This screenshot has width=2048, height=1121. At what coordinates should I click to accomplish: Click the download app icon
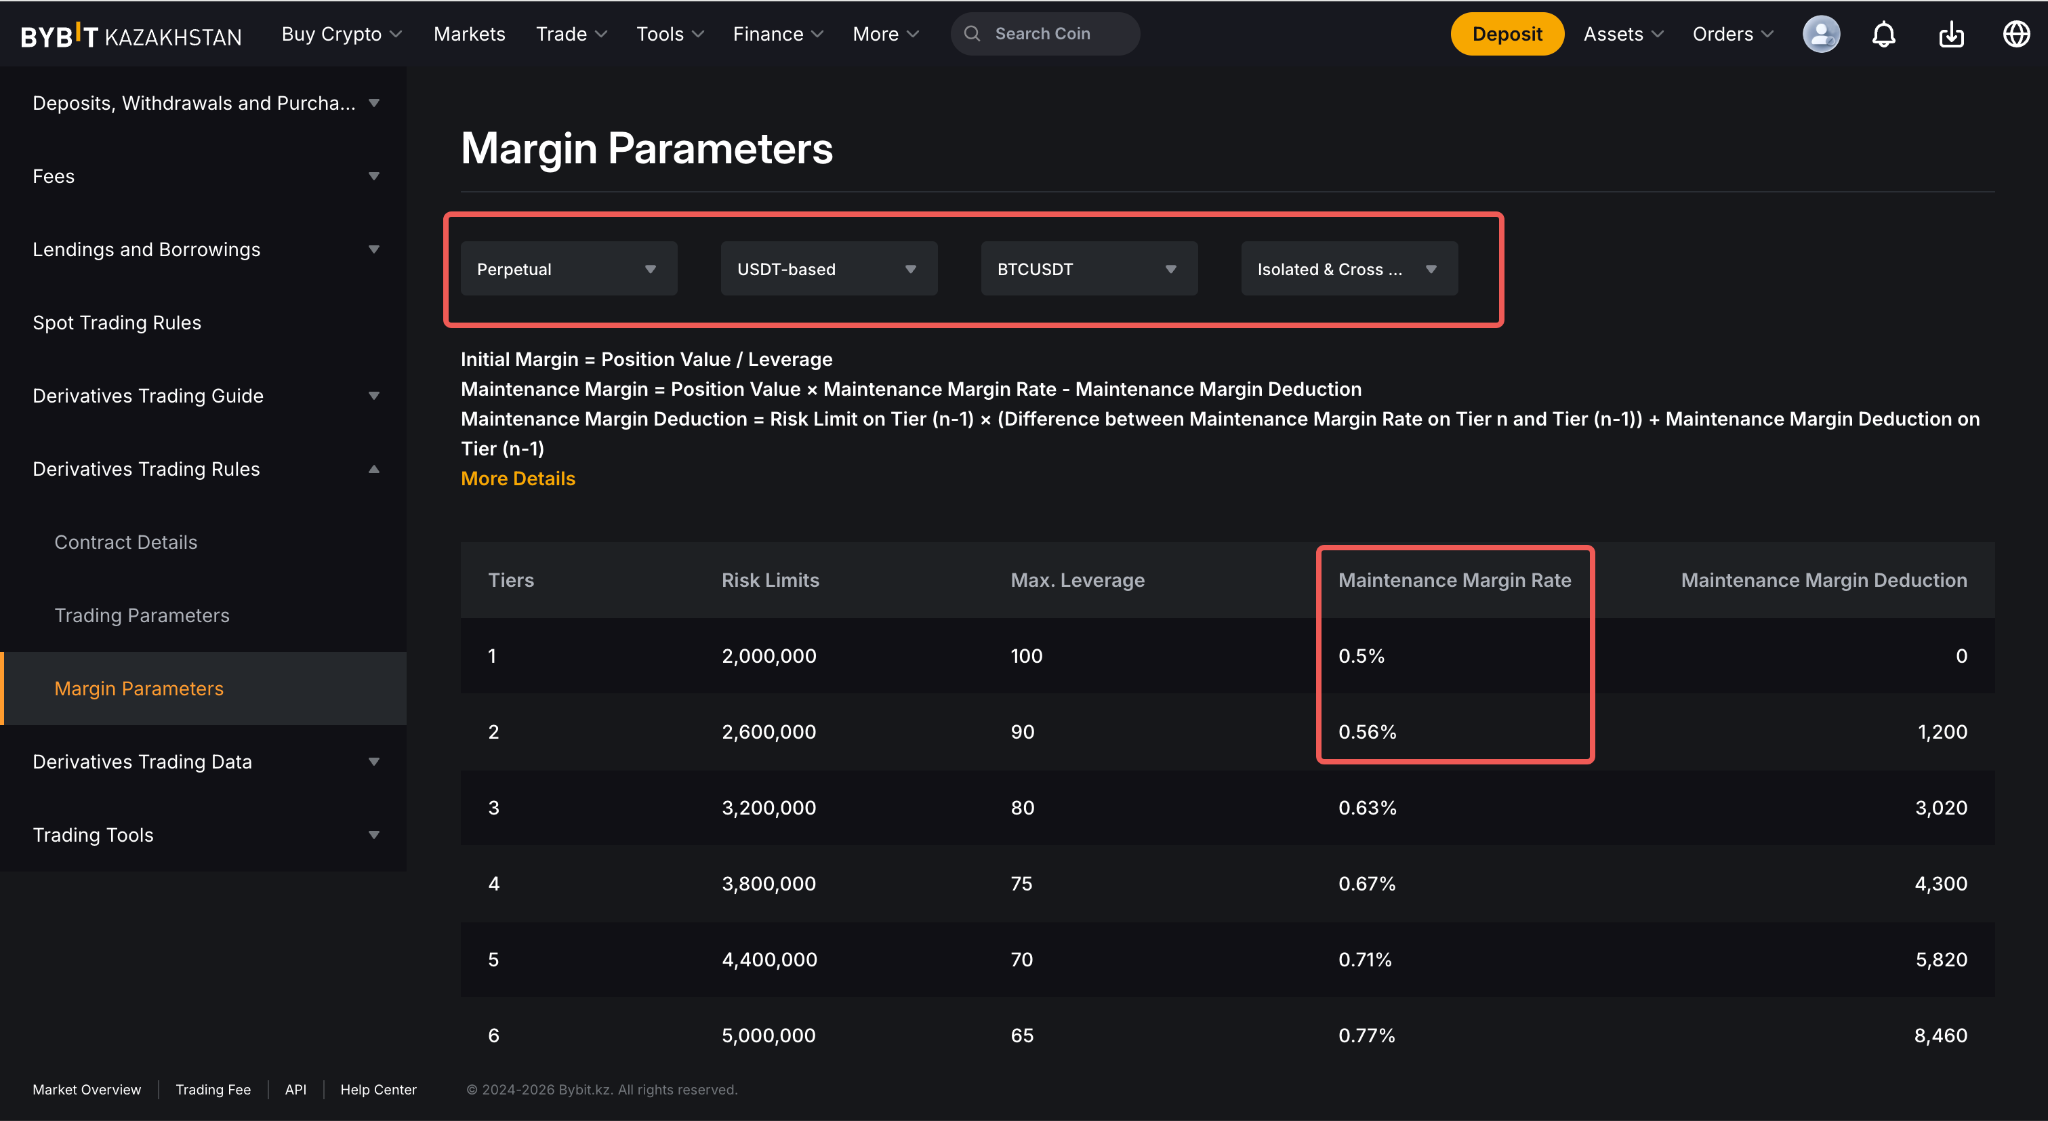point(1951,34)
